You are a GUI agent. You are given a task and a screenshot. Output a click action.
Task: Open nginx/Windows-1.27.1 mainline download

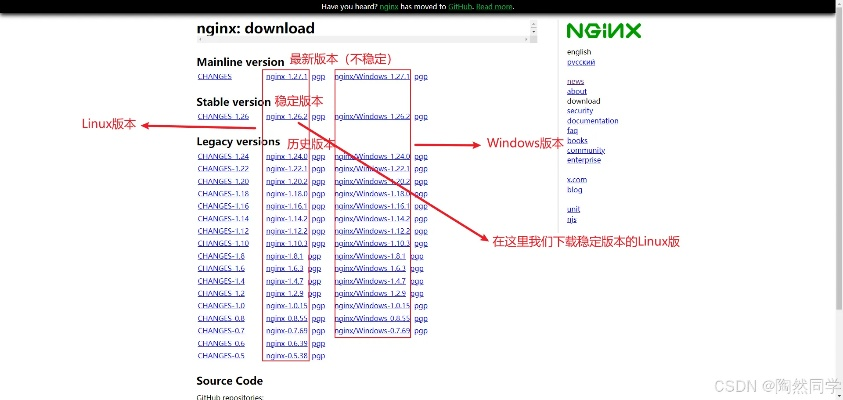[373, 76]
